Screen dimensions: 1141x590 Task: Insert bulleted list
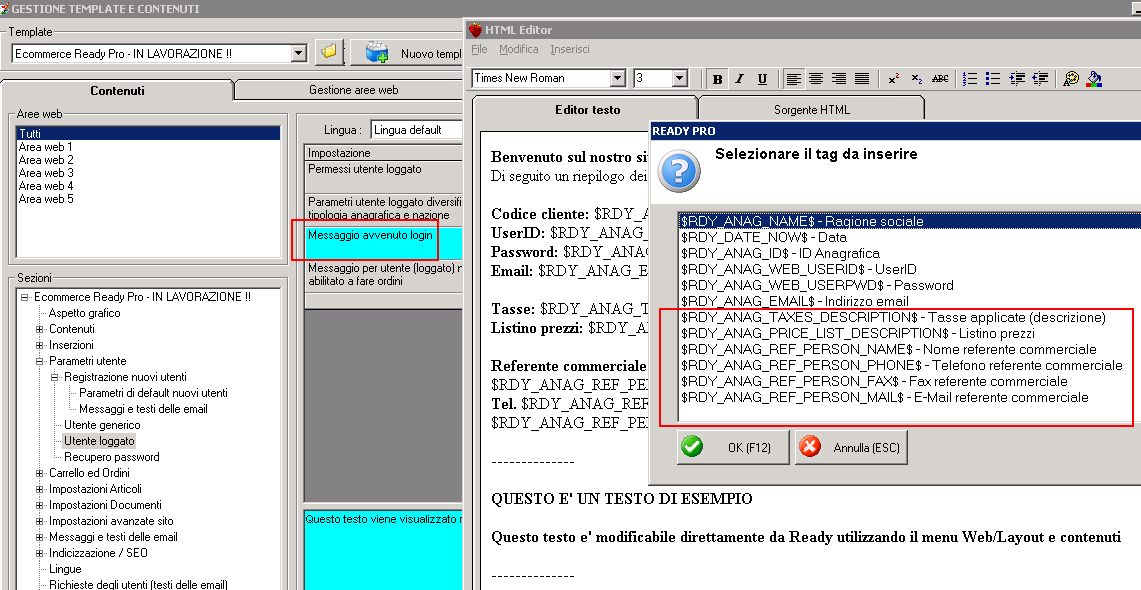coord(993,79)
